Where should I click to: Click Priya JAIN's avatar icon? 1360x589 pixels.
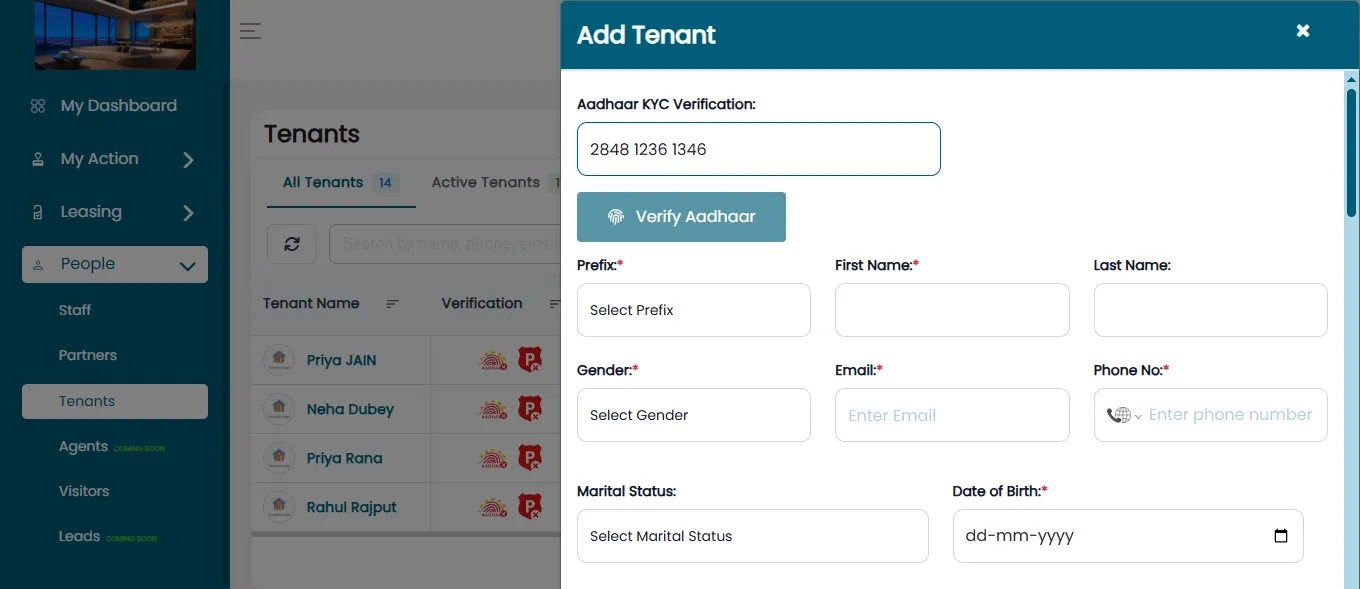click(279, 360)
